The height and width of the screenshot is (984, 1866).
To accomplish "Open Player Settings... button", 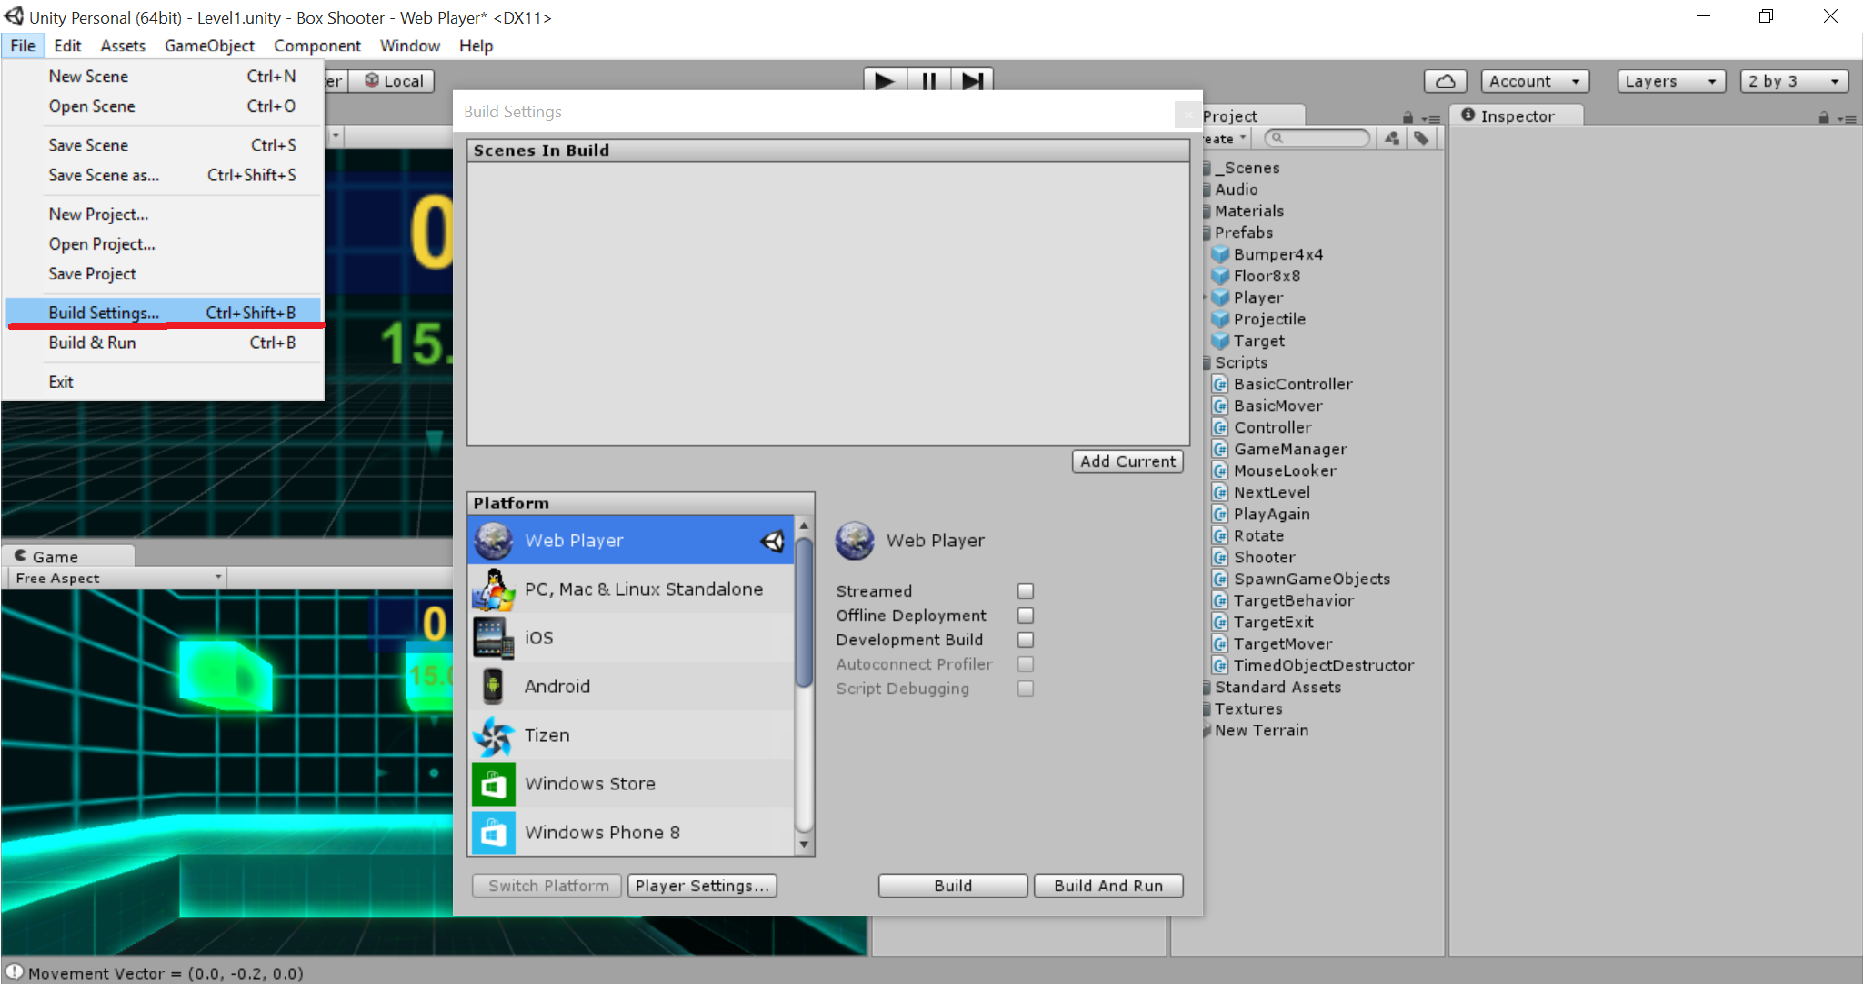I will (702, 886).
